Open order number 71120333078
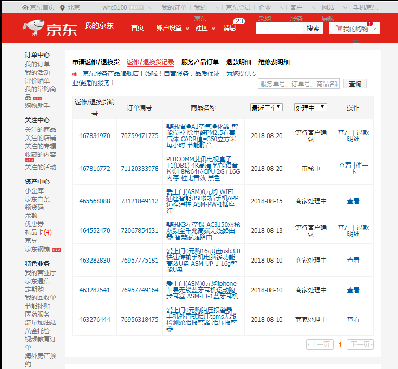Image resolution: width=398 pixels, height=369 pixels. [x=139, y=169]
